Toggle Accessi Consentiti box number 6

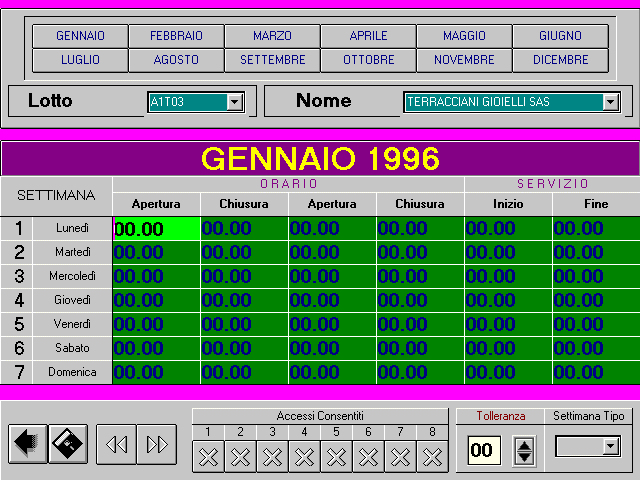368,456
